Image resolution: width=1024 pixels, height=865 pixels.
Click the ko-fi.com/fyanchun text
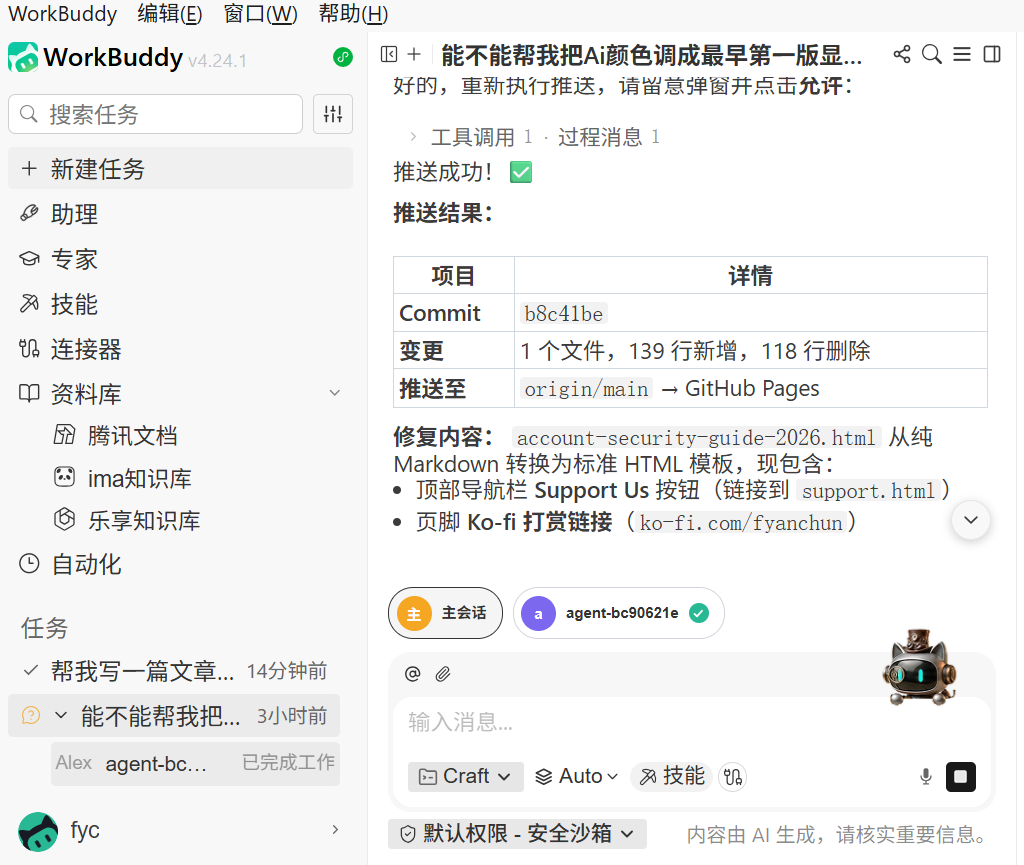pos(741,523)
